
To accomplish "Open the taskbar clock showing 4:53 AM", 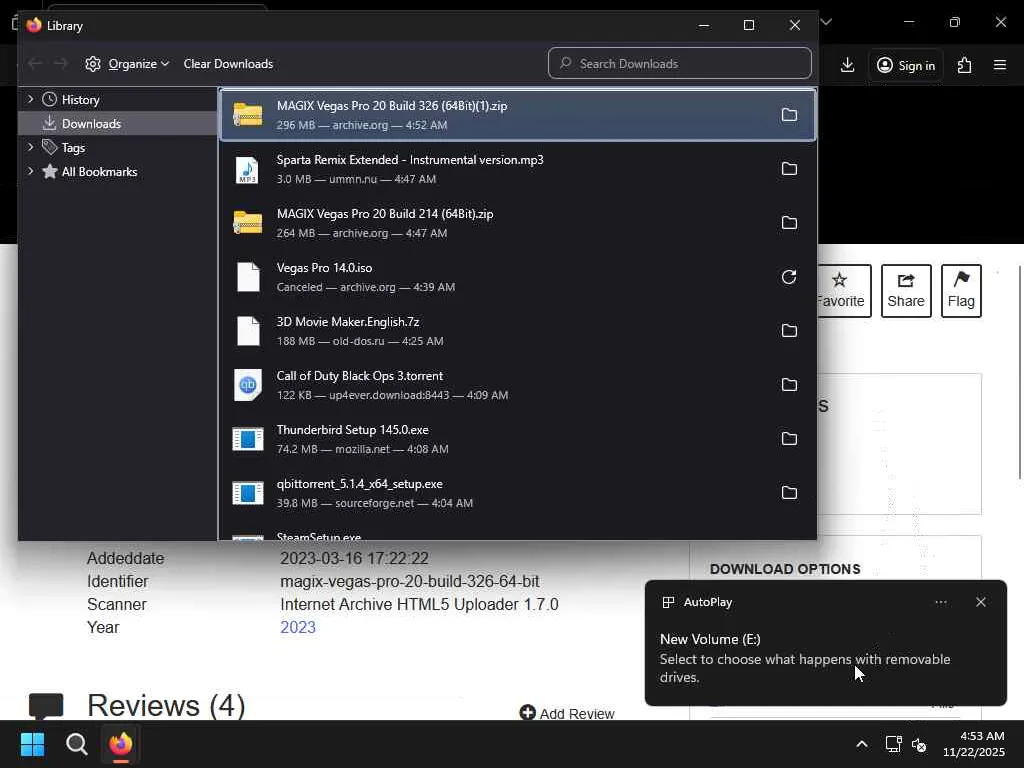I will pos(973,744).
